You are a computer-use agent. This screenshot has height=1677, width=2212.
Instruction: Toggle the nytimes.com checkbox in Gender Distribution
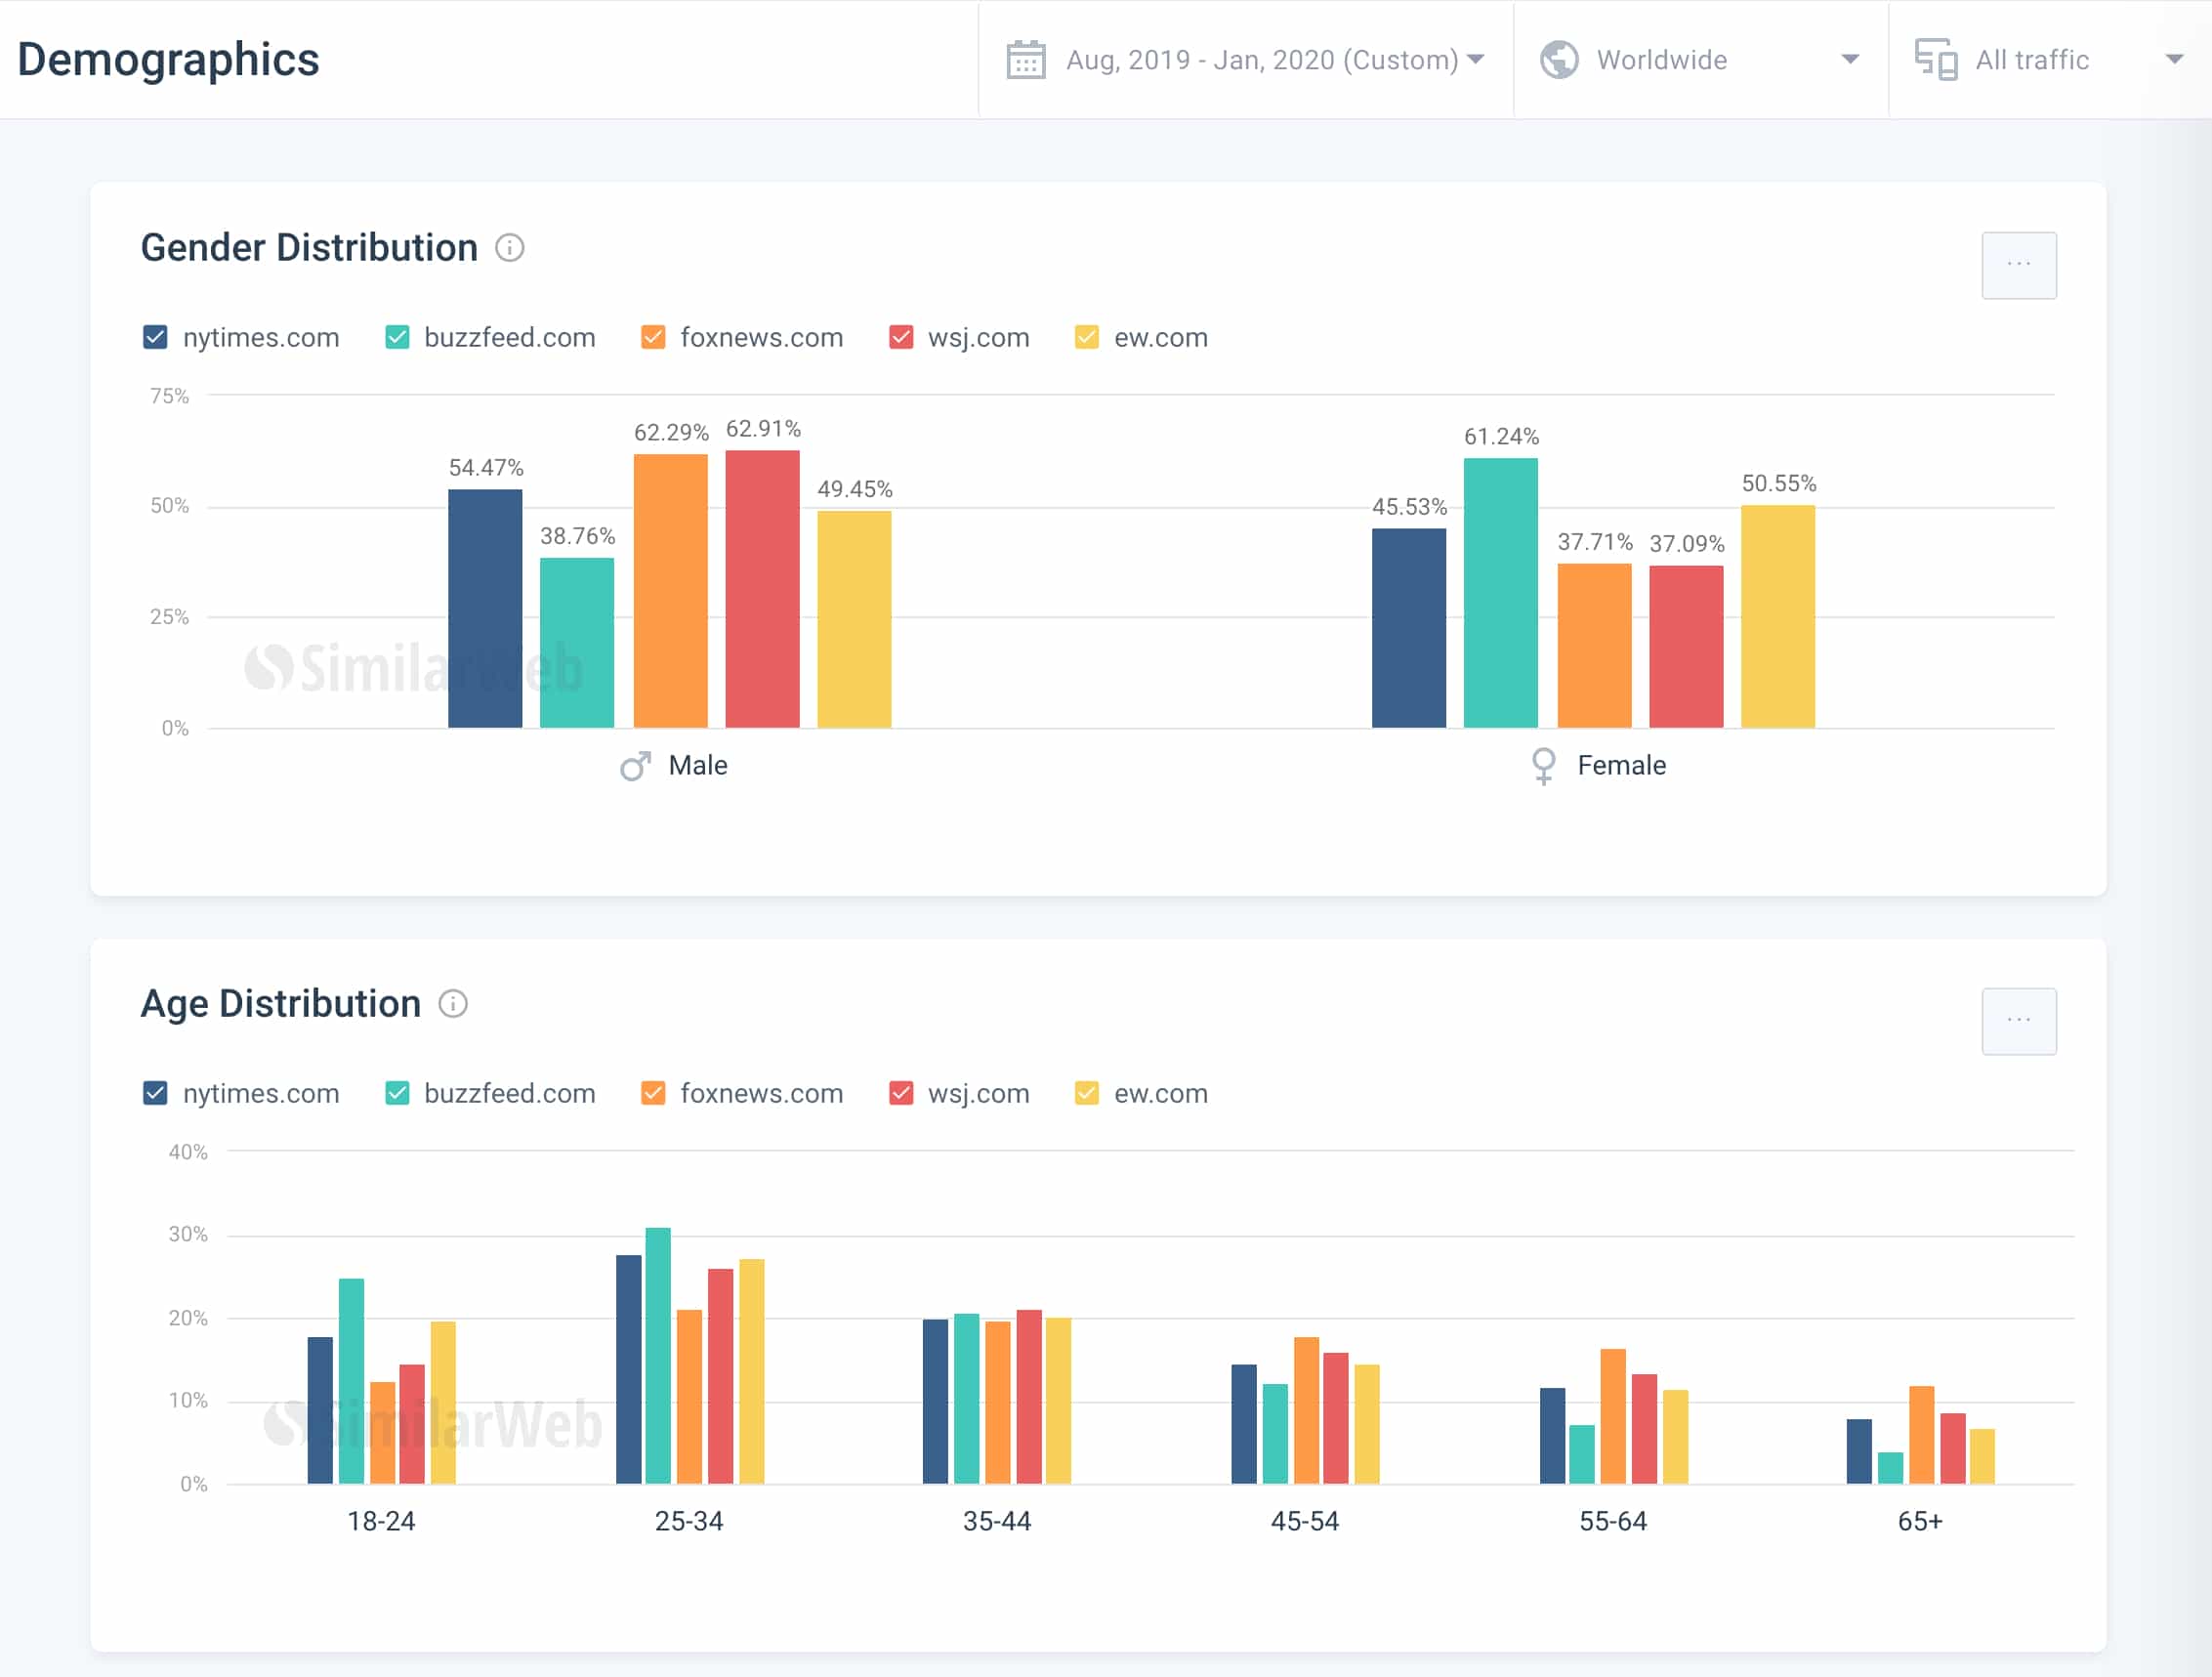pyautogui.click(x=160, y=335)
